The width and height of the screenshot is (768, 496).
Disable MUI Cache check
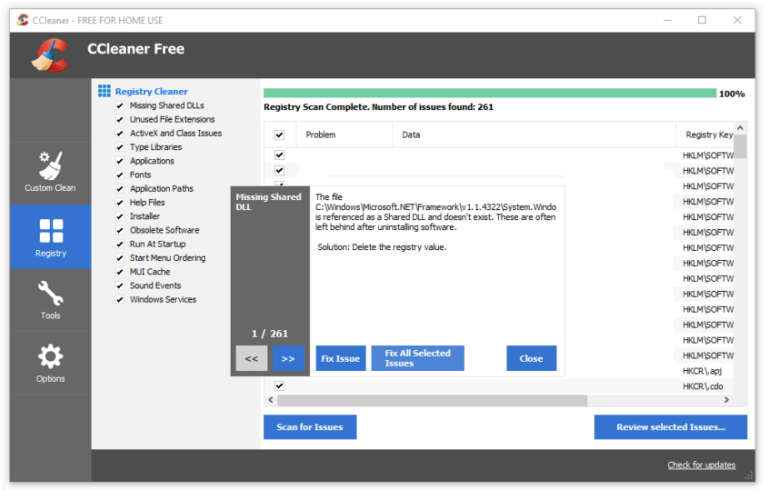[x=120, y=272]
